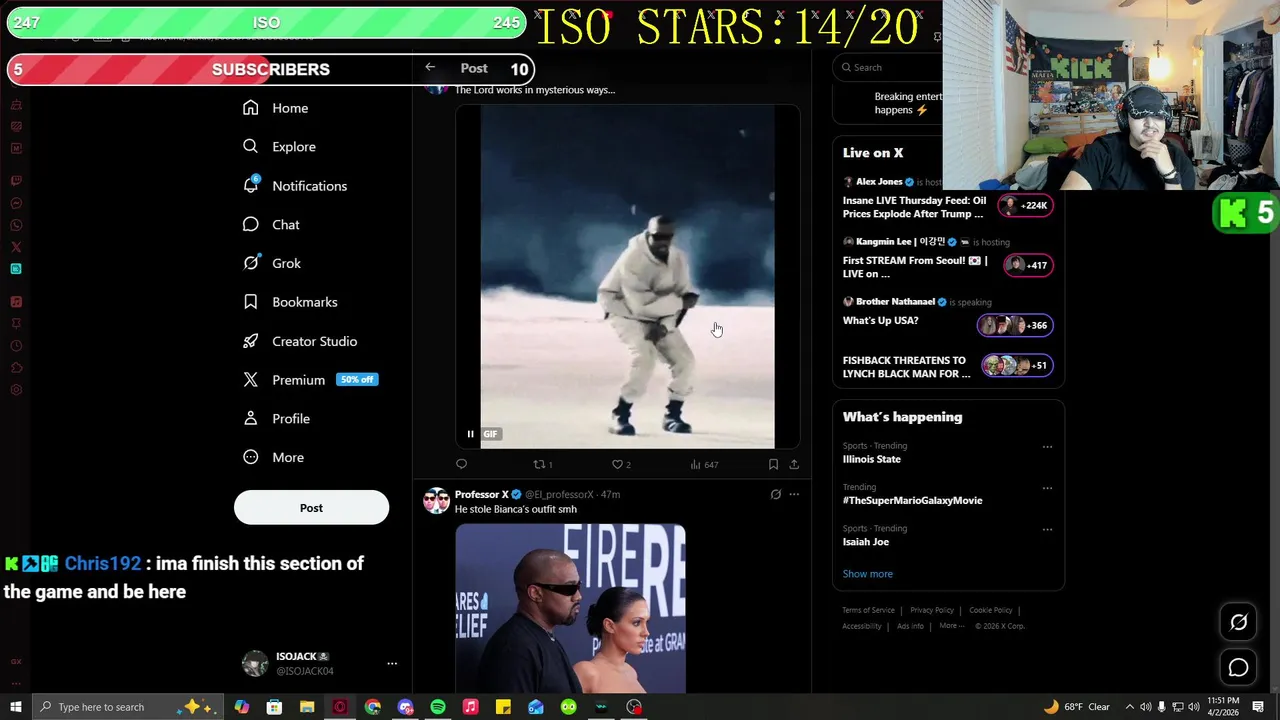The image size is (1280, 720).
Task: Open Professor X avatar
Action: pos(436,500)
